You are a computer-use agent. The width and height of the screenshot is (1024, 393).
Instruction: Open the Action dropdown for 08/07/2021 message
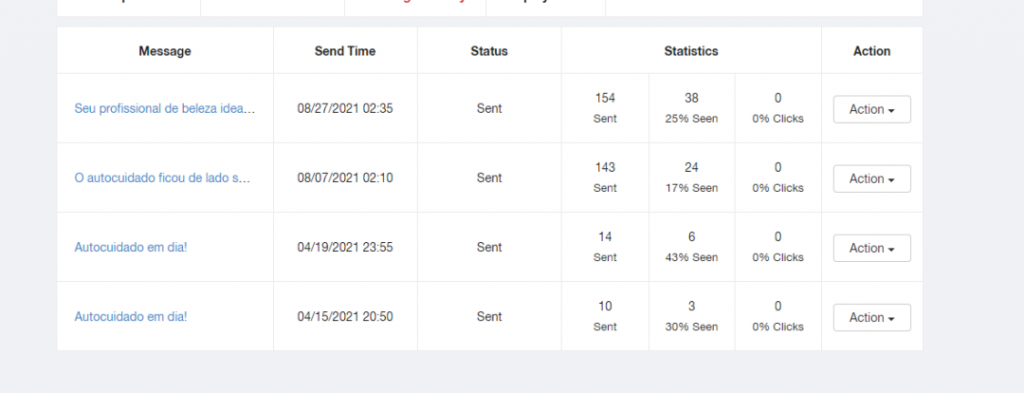(872, 178)
